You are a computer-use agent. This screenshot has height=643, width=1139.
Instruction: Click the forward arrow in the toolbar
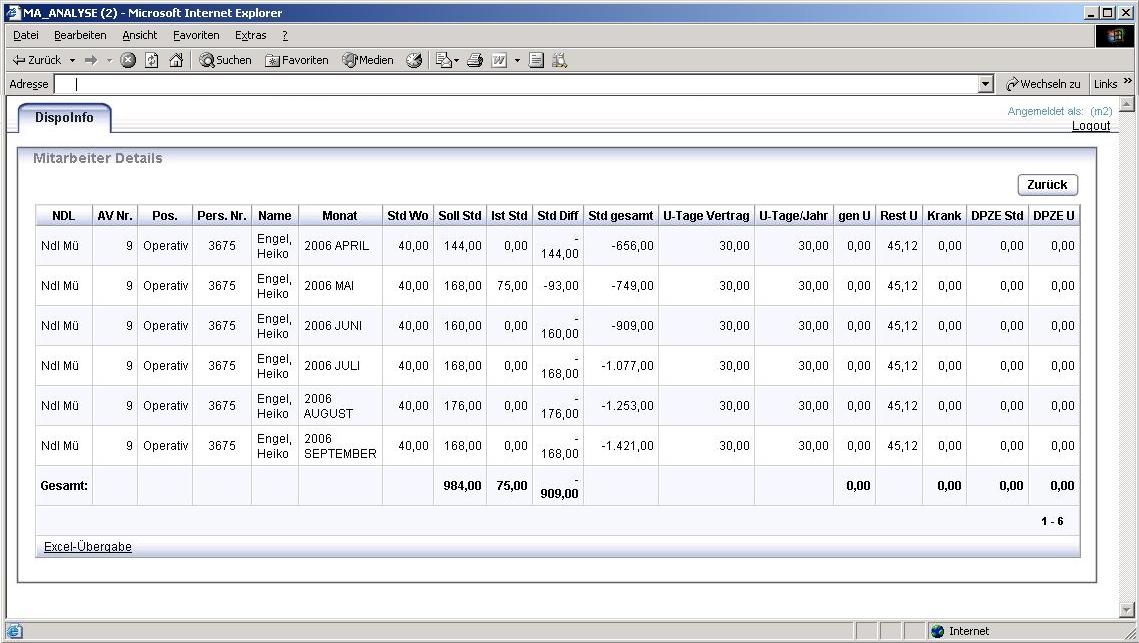pyautogui.click(x=91, y=60)
